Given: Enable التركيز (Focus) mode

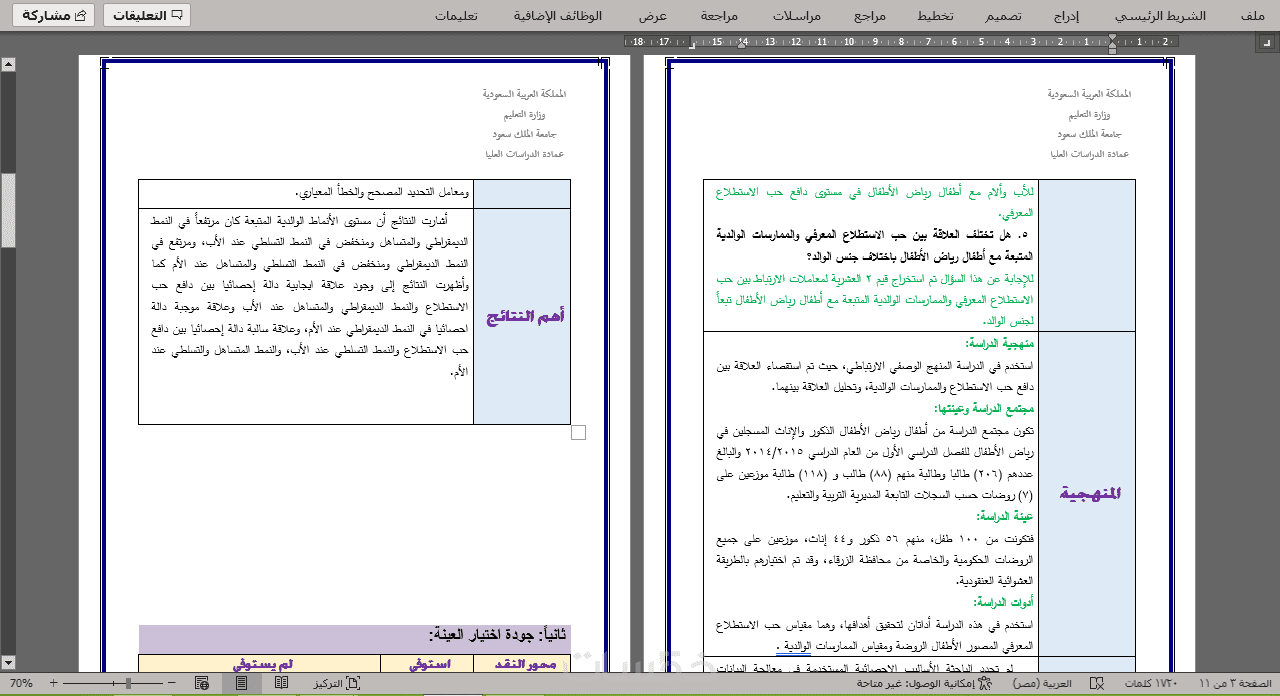Looking at the screenshot, I should 337,683.
